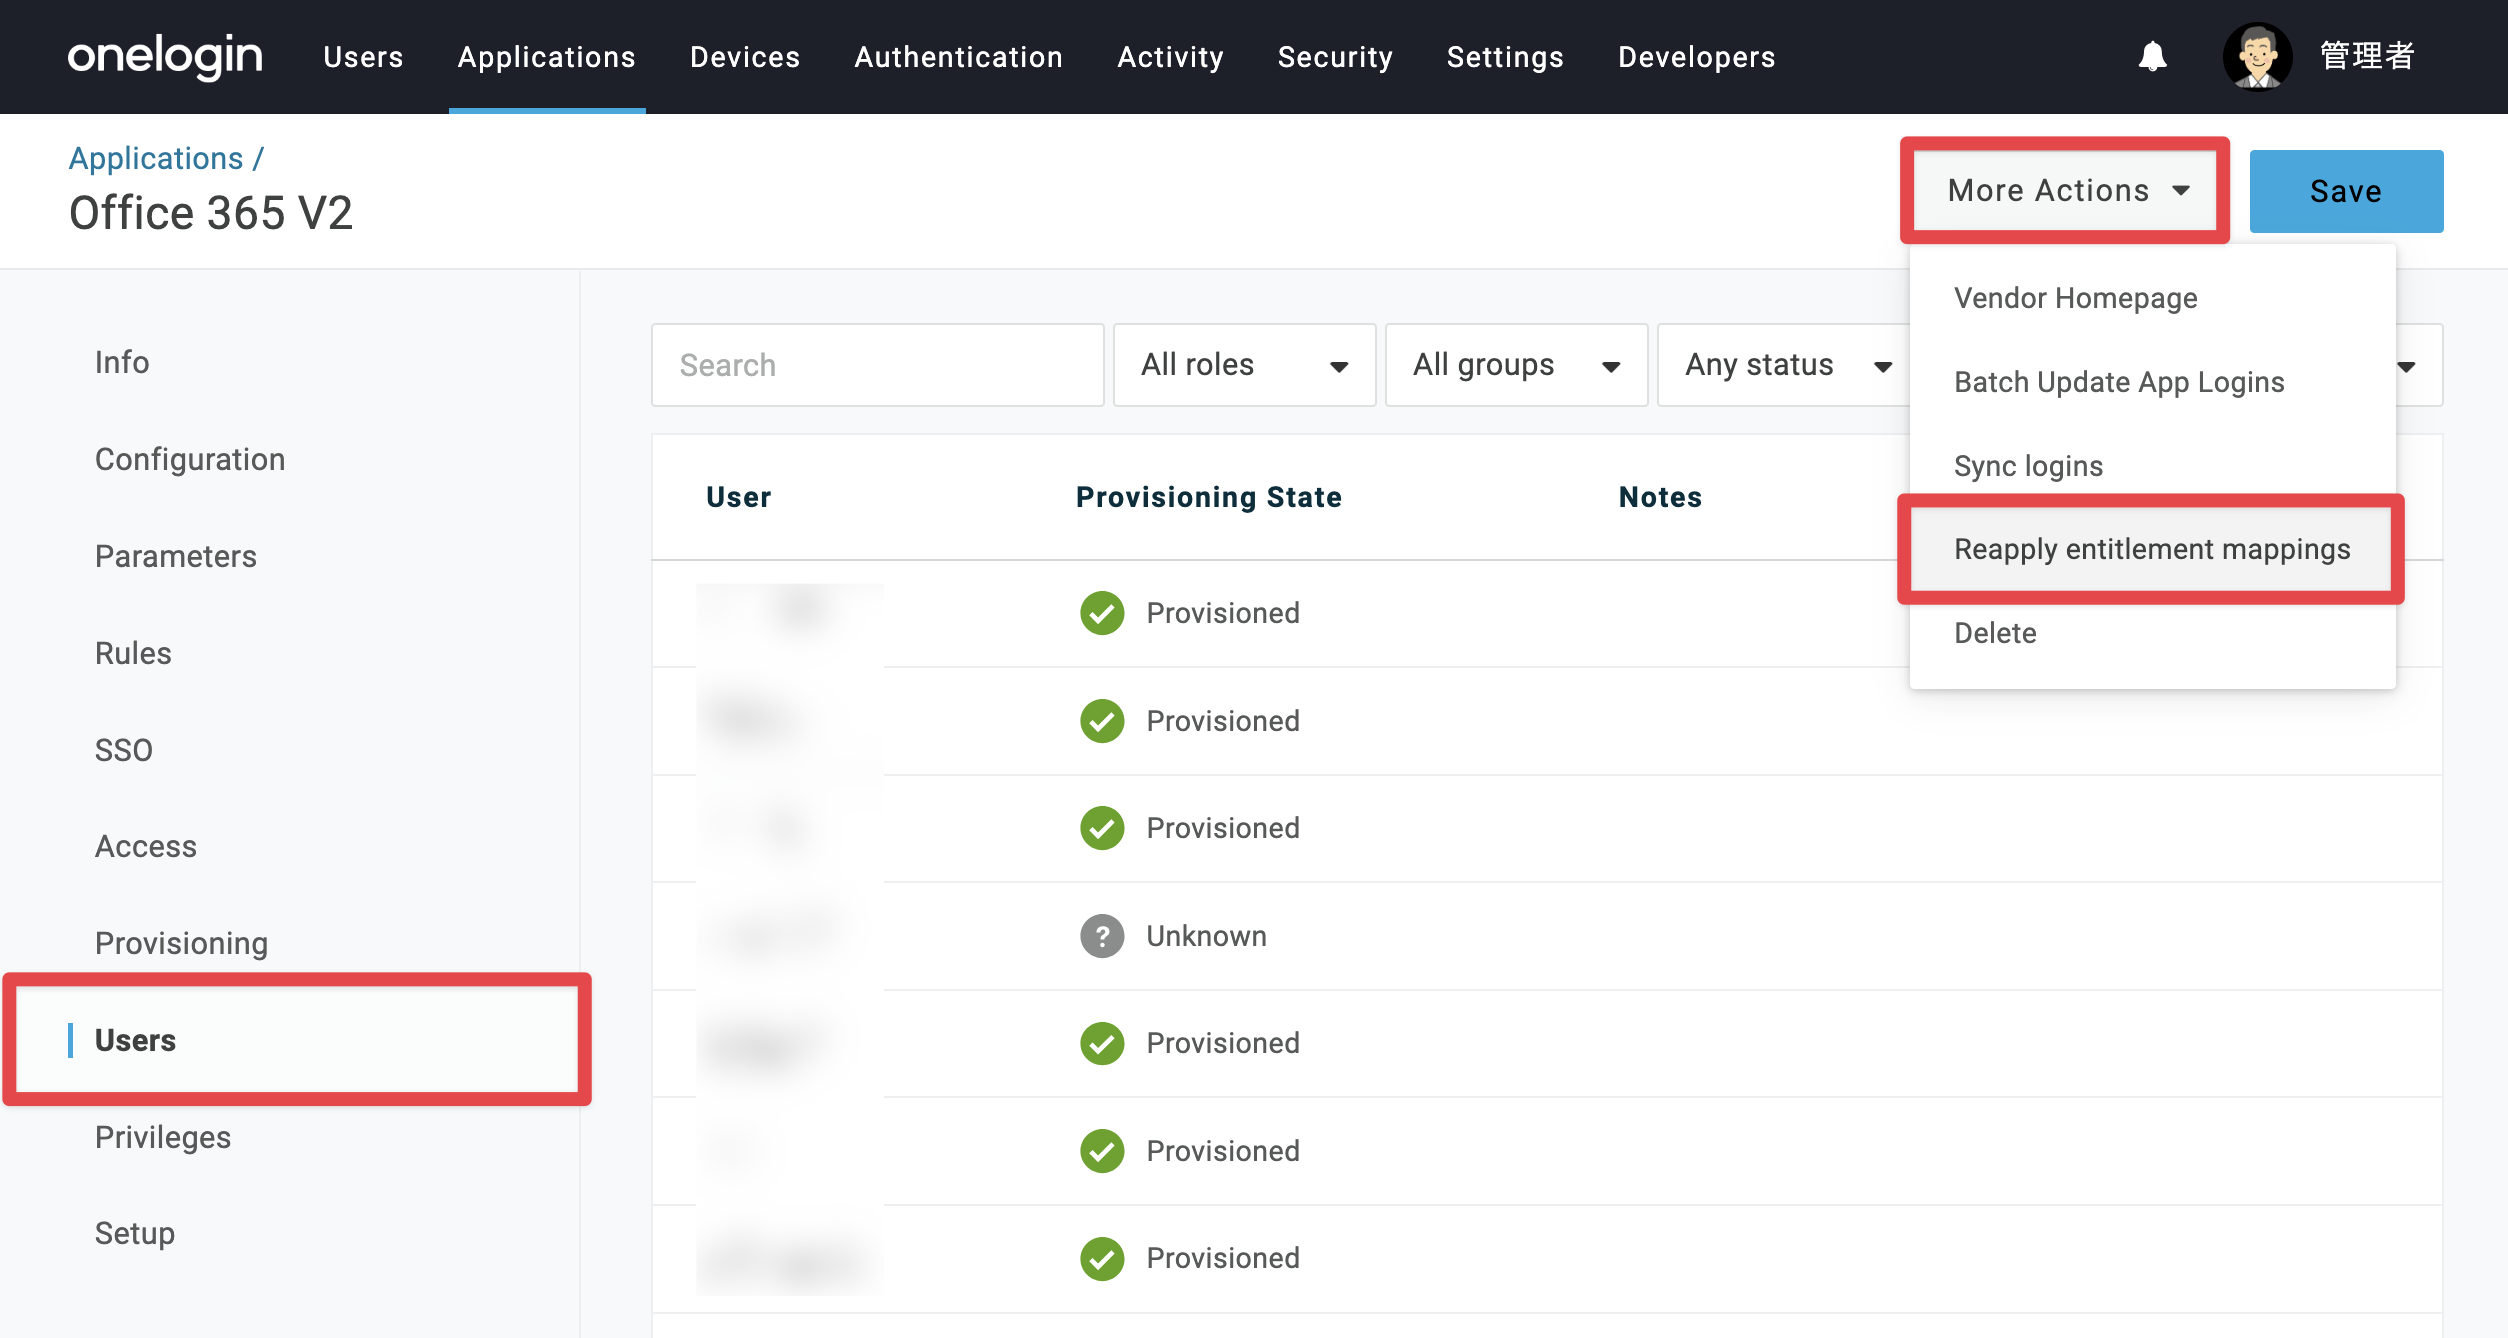Switch to the Access side tab
Viewport: 2508px width, 1338px height.
pyautogui.click(x=146, y=846)
